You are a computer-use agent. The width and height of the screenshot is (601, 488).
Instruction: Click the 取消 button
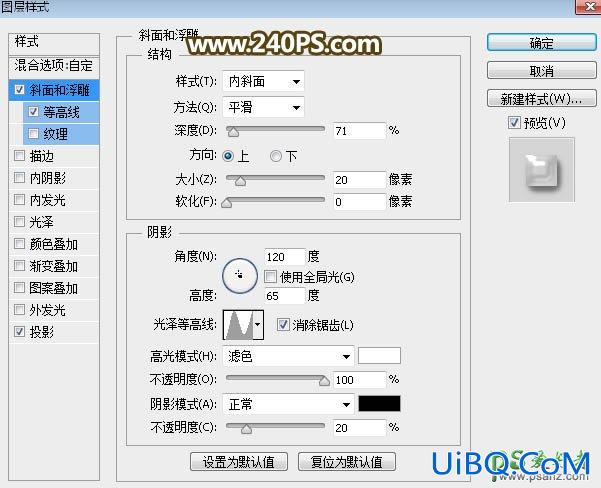pos(542,71)
